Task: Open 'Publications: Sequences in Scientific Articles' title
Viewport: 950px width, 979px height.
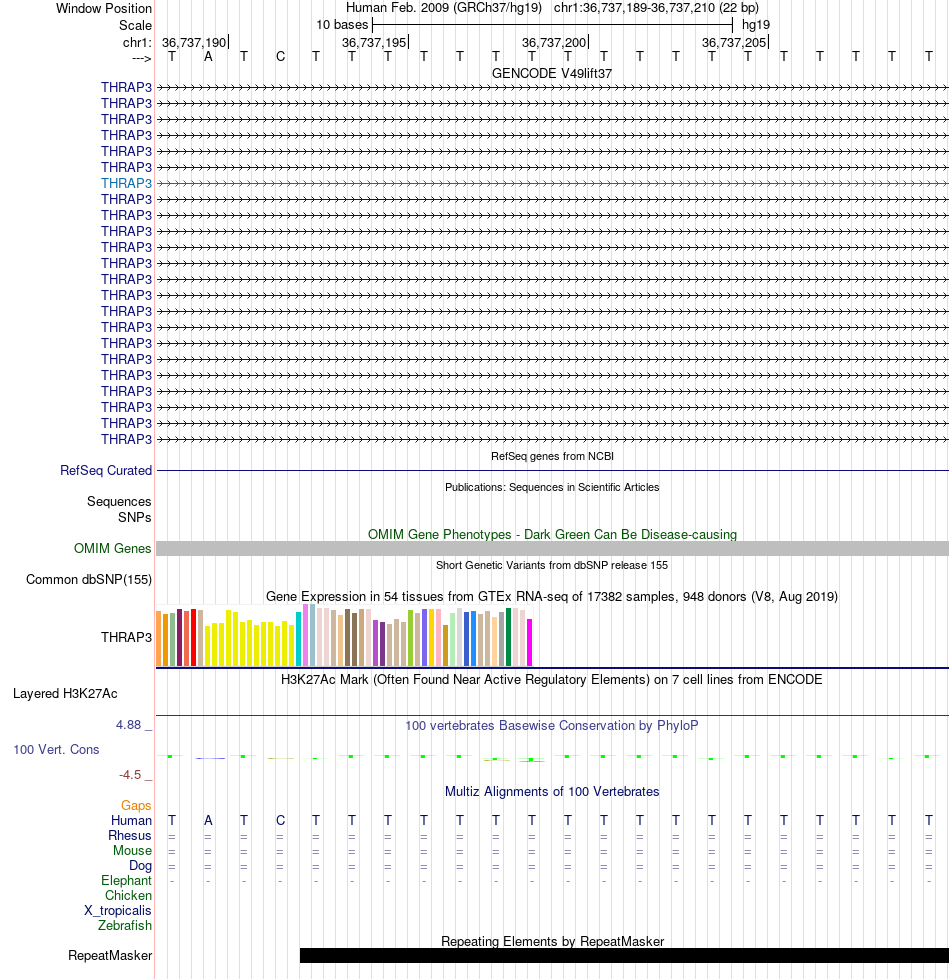Action: (552, 488)
